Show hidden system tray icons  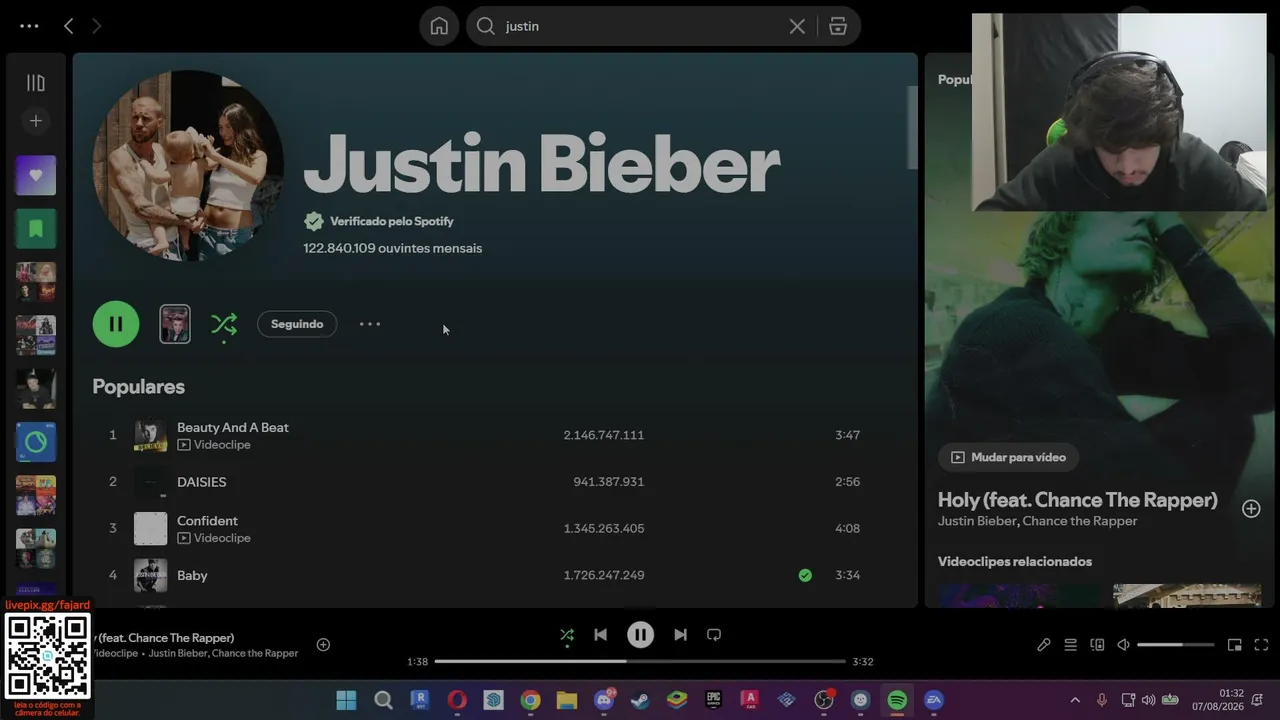[1075, 700]
